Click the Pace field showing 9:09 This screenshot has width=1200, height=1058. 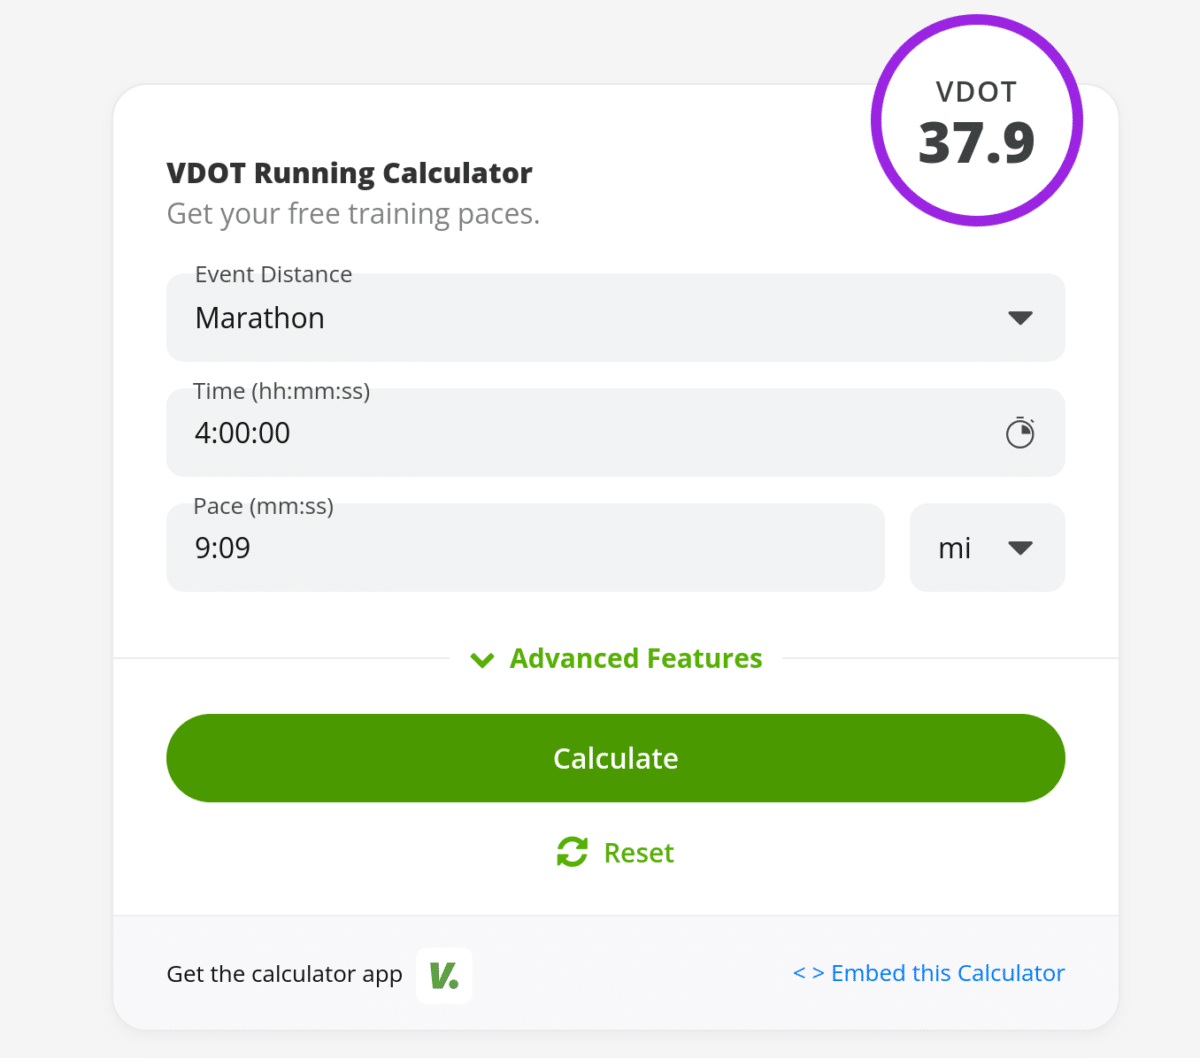pos(525,548)
